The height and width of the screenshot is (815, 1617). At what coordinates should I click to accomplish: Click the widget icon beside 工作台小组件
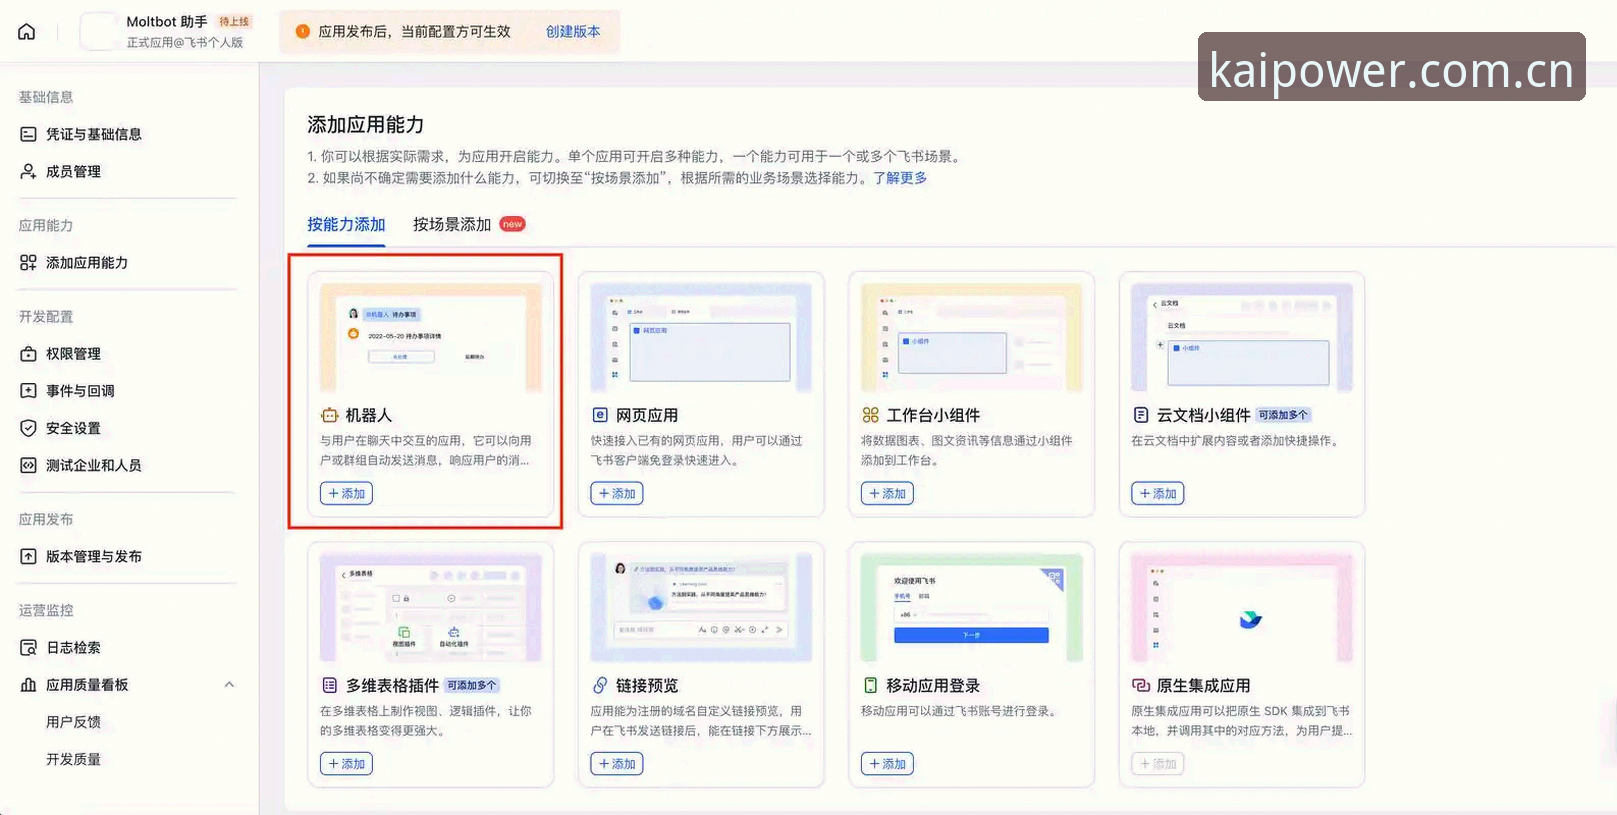(x=870, y=415)
